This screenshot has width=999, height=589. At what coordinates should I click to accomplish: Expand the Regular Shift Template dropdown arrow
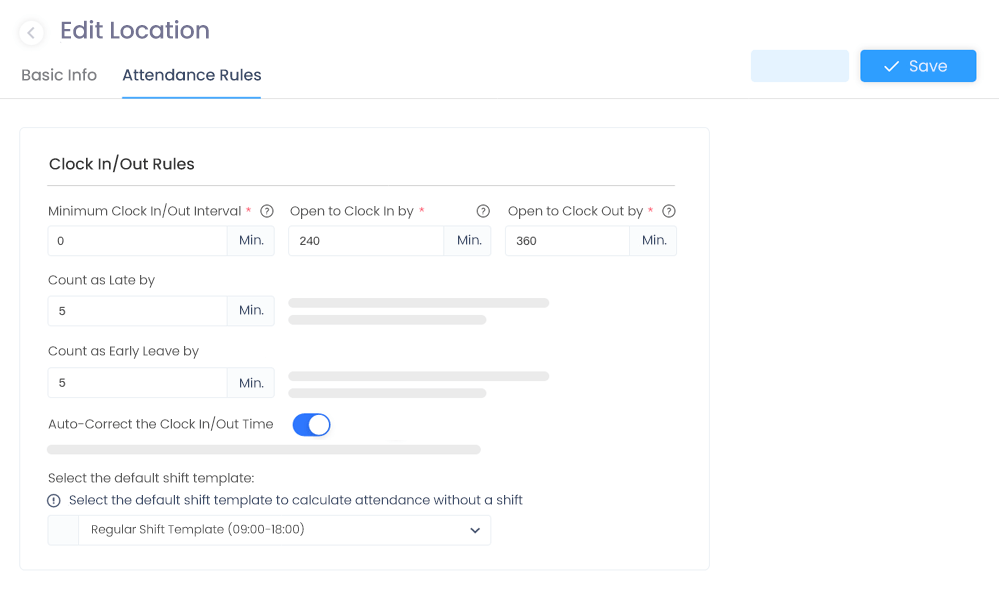[x=475, y=530]
